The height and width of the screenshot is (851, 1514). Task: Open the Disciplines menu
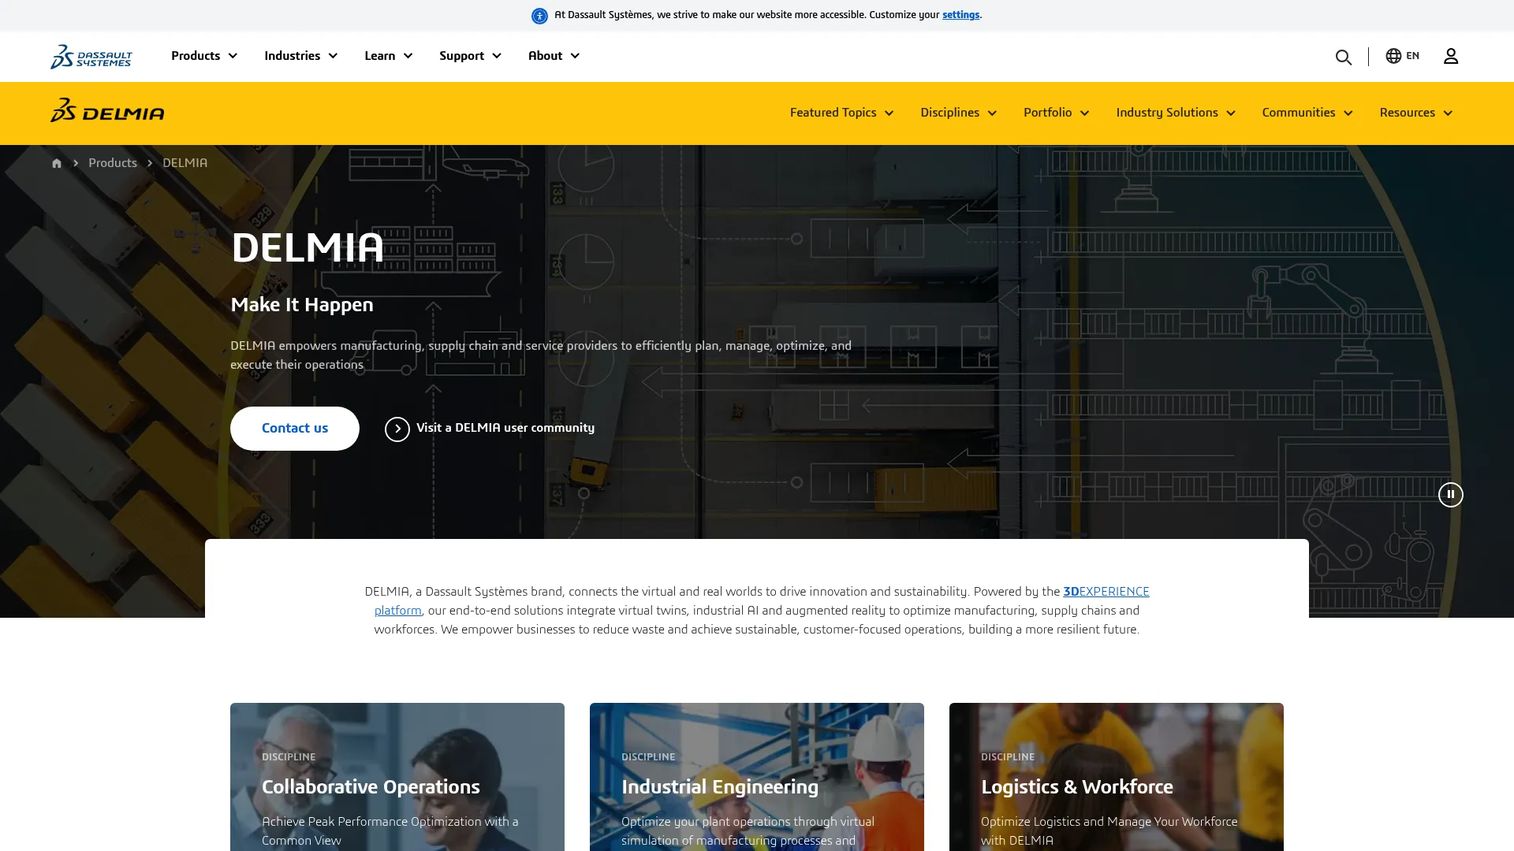tap(958, 113)
